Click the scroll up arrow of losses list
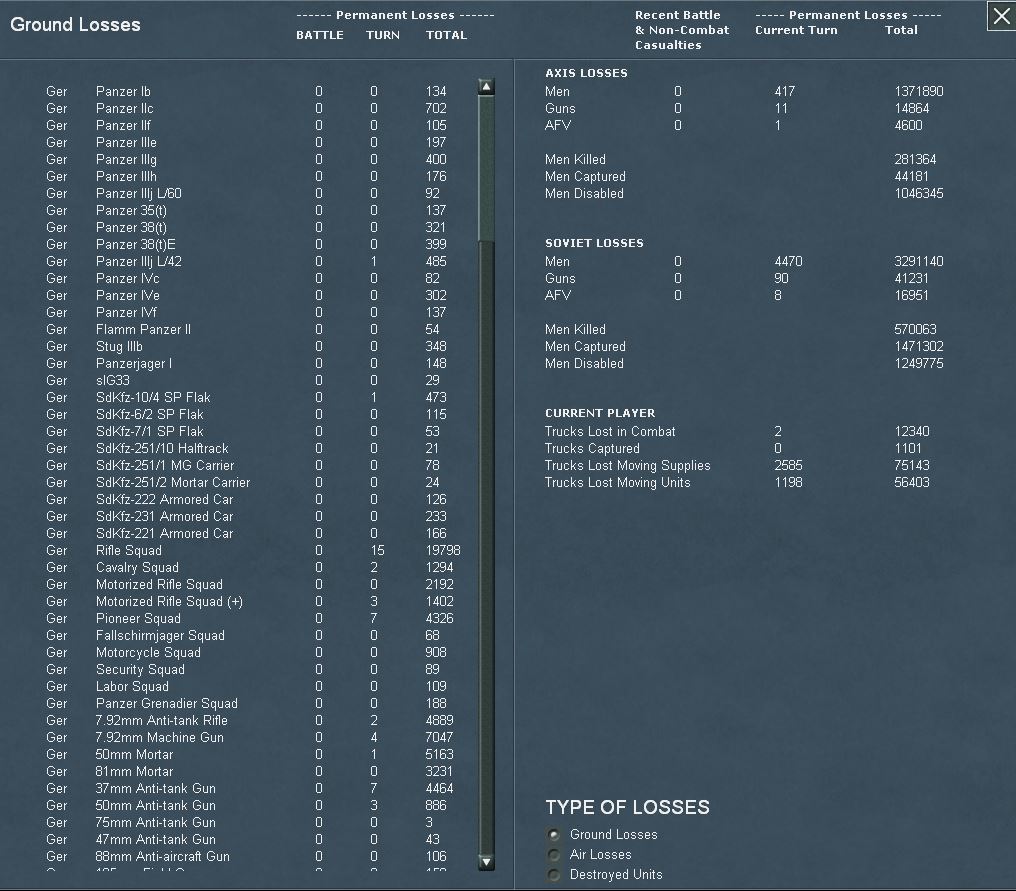The width and height of the screenshot is (1016, 891). coord(486,86)
